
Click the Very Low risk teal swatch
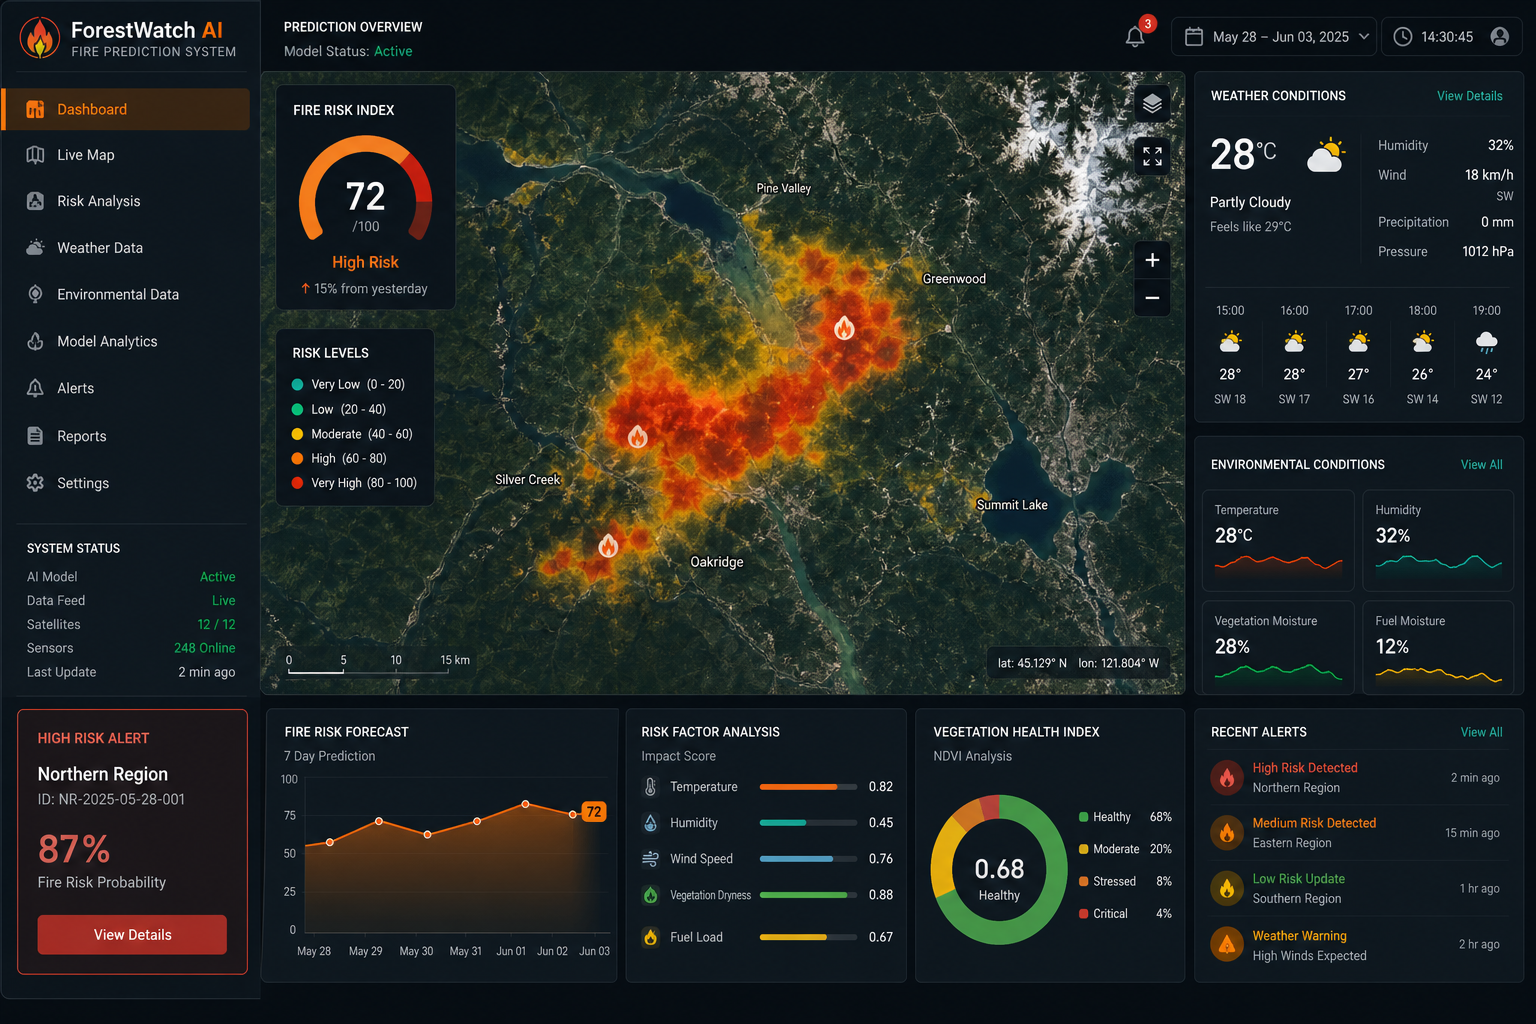point(297,384)
